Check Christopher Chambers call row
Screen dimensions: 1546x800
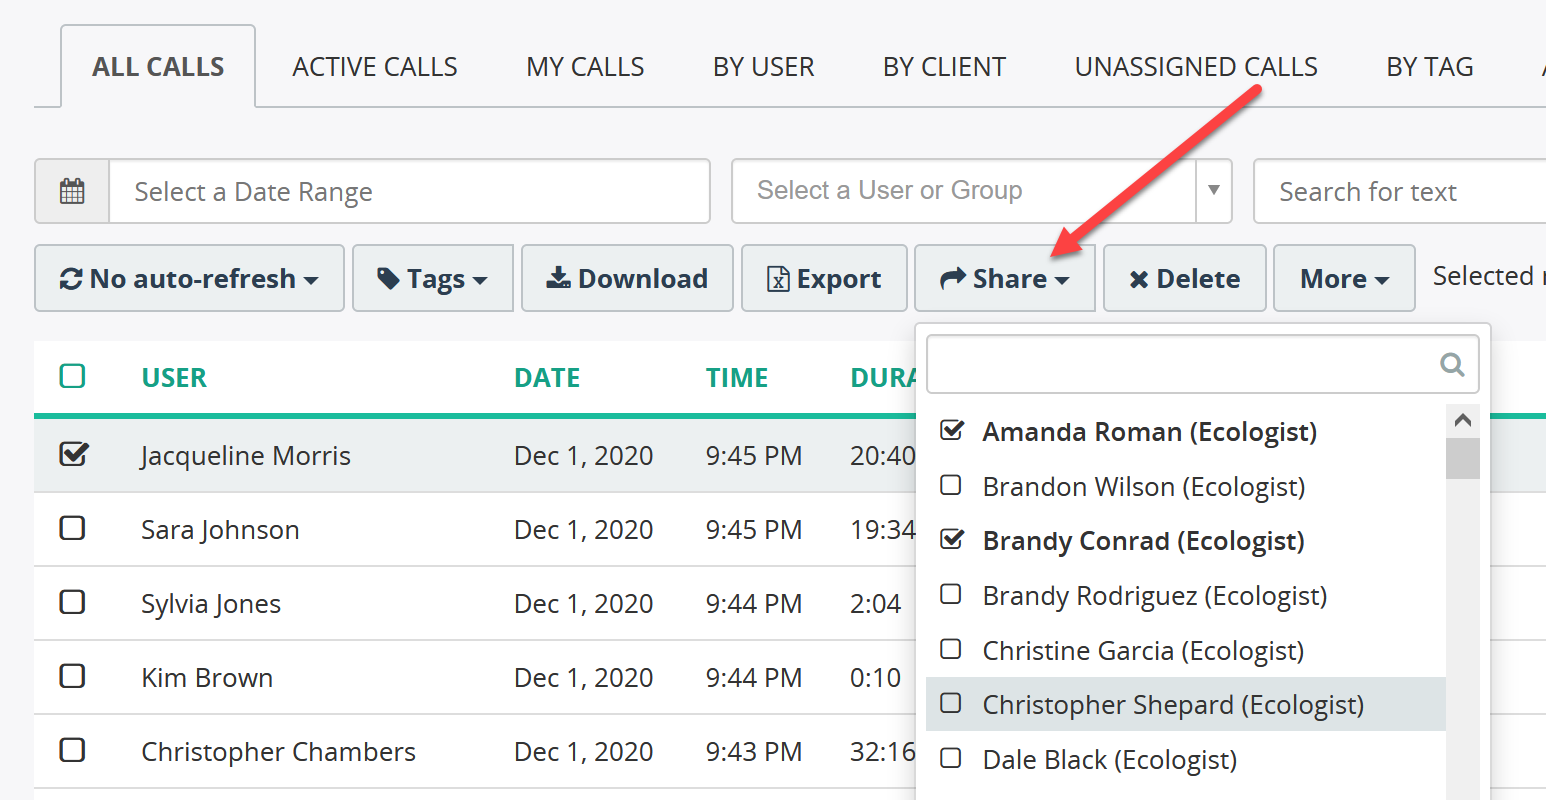72,750
